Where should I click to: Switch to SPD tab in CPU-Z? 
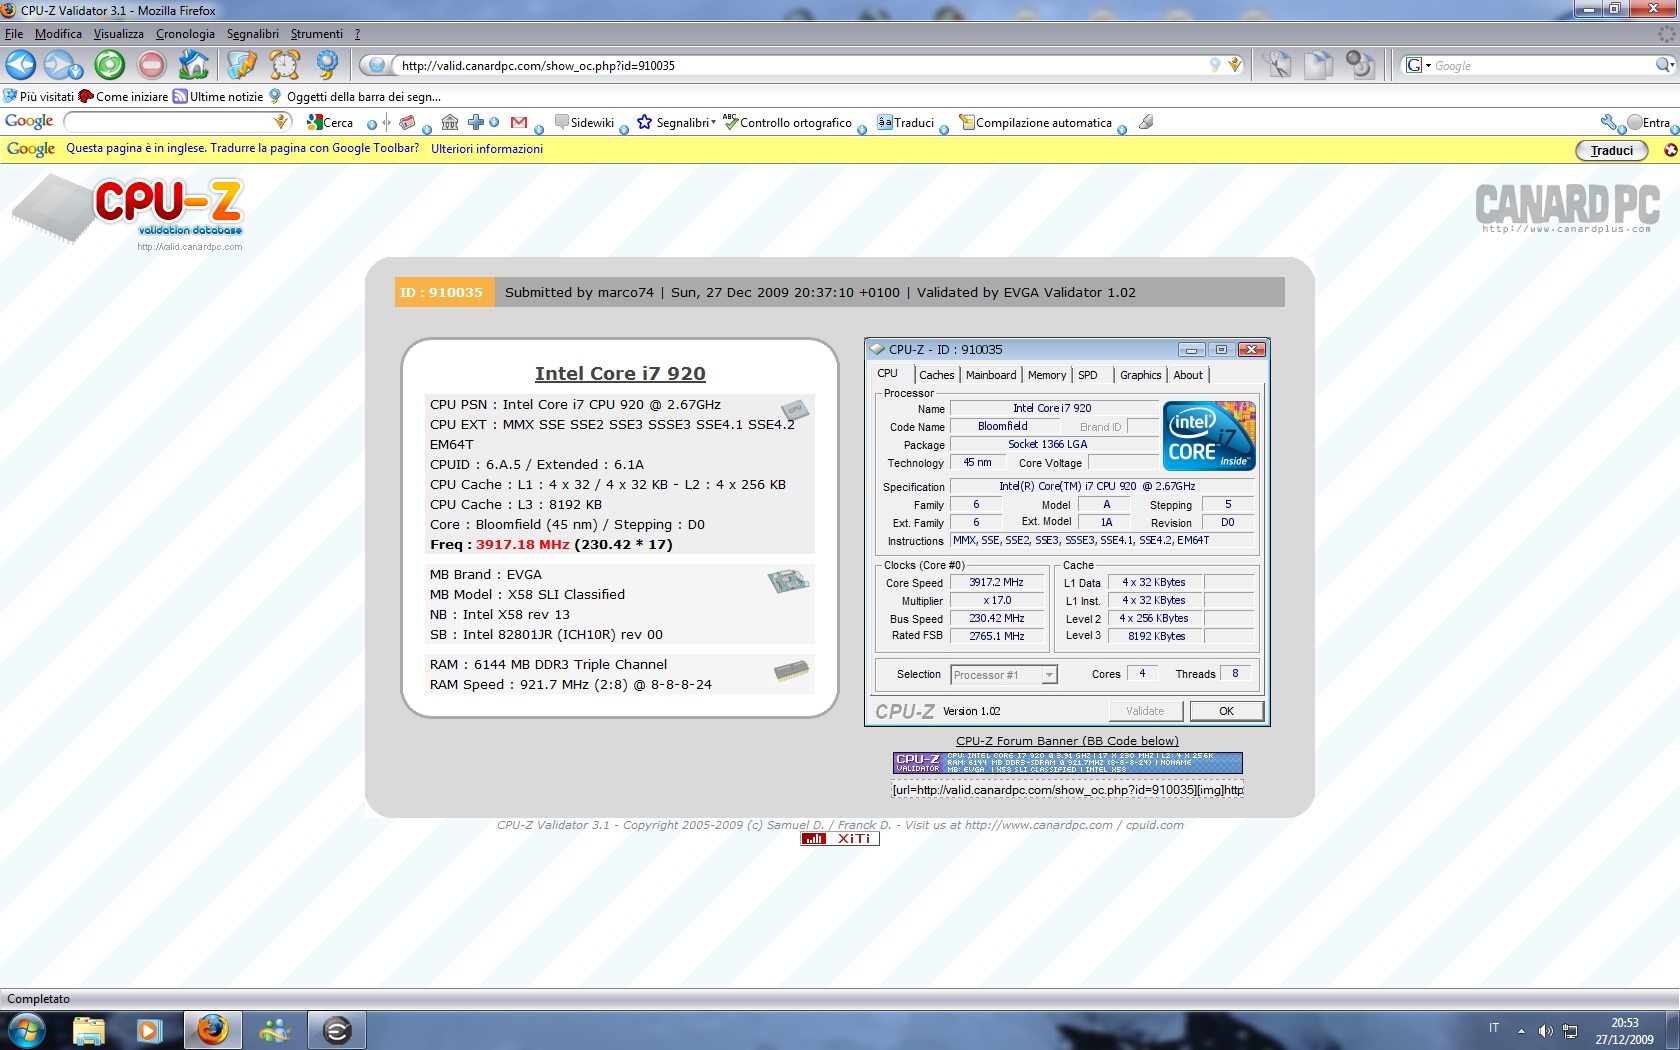pyautogui.click(x=1088, y=375)
